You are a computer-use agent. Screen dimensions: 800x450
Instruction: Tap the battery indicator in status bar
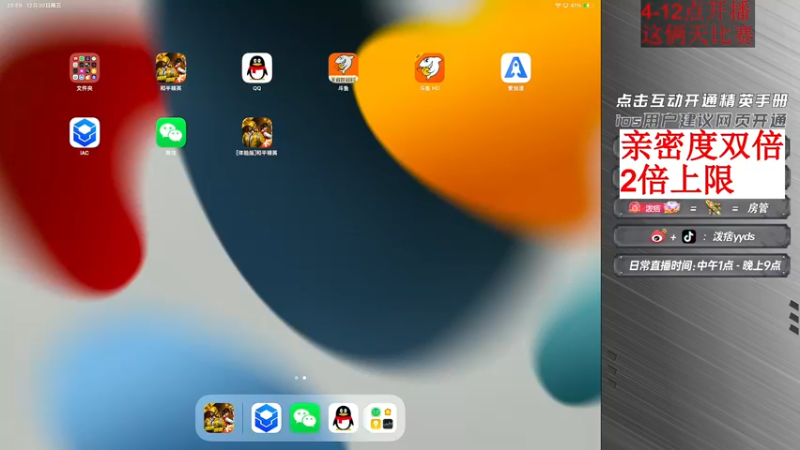(x=587, y=5)
